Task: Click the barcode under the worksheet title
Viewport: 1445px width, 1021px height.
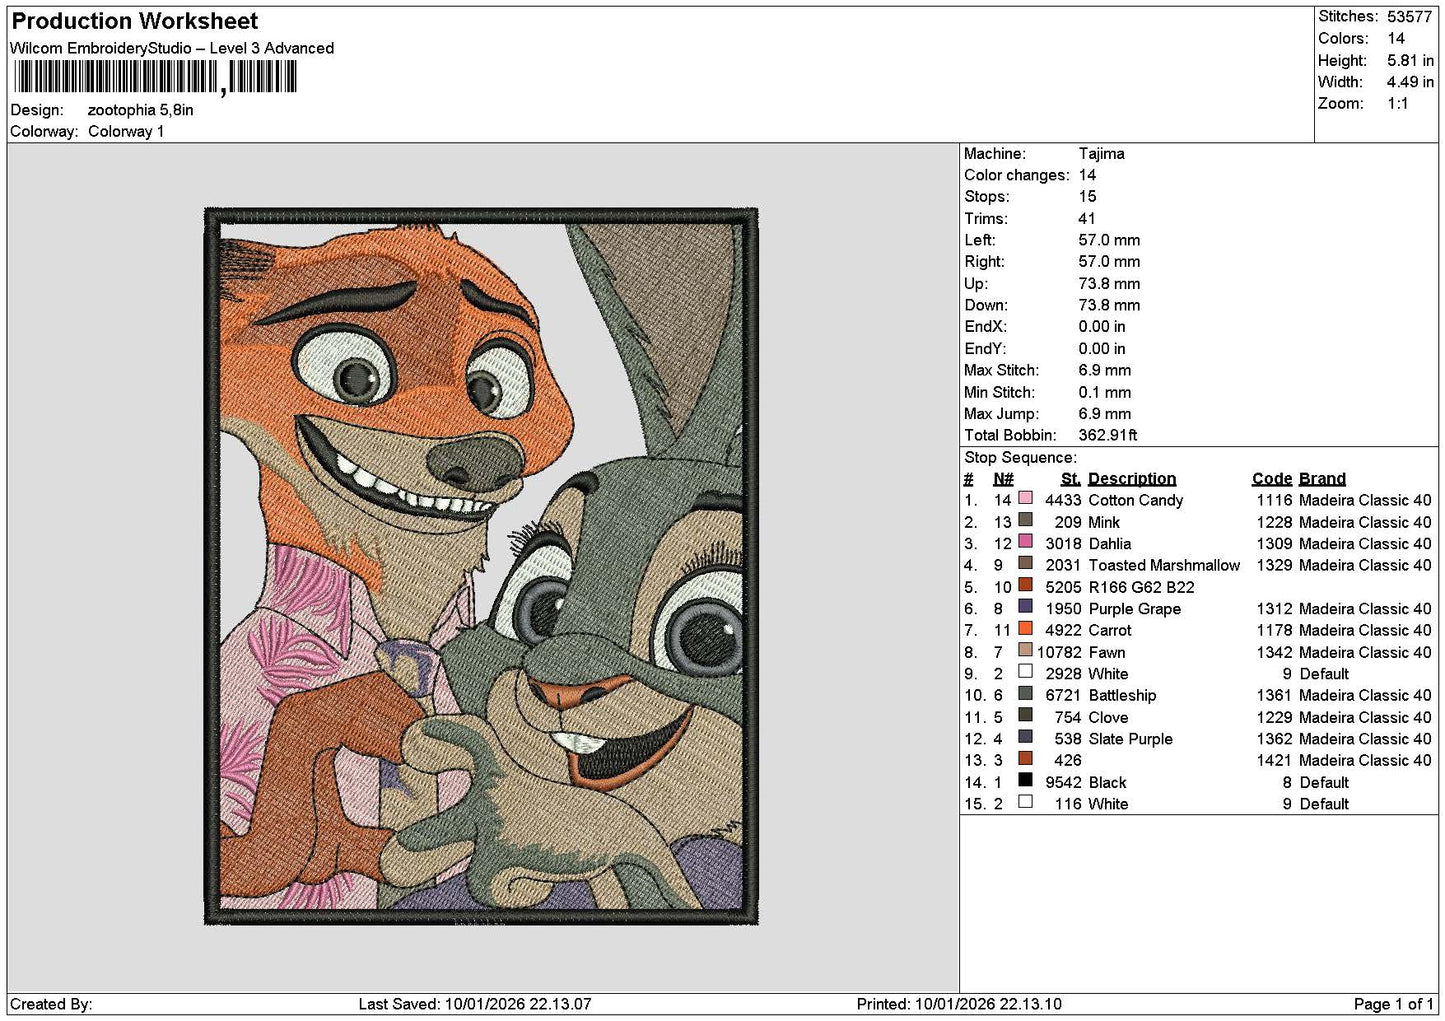Action: click(x=155, y=77)
